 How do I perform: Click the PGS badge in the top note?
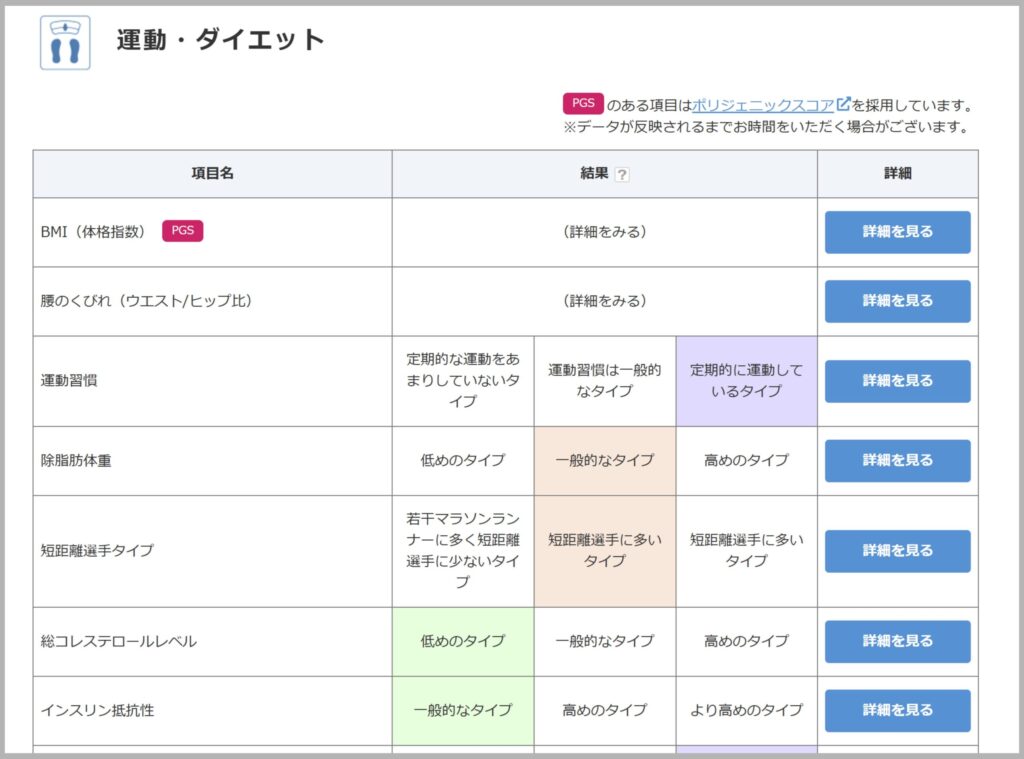pos(583,103)
